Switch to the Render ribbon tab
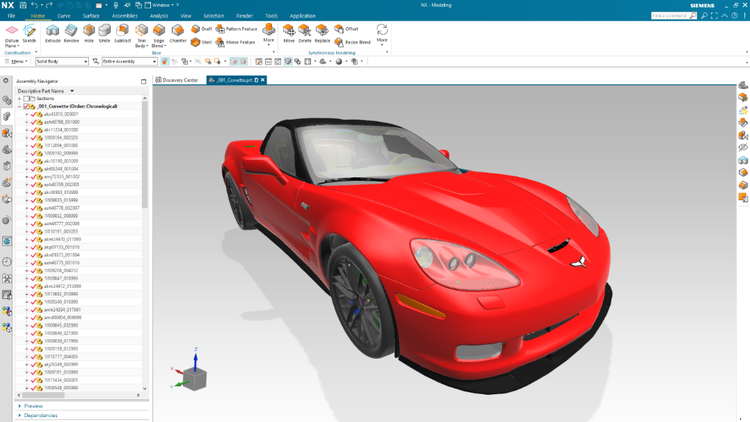This screenshot has height=422, width=750. [x=244, y=16]
